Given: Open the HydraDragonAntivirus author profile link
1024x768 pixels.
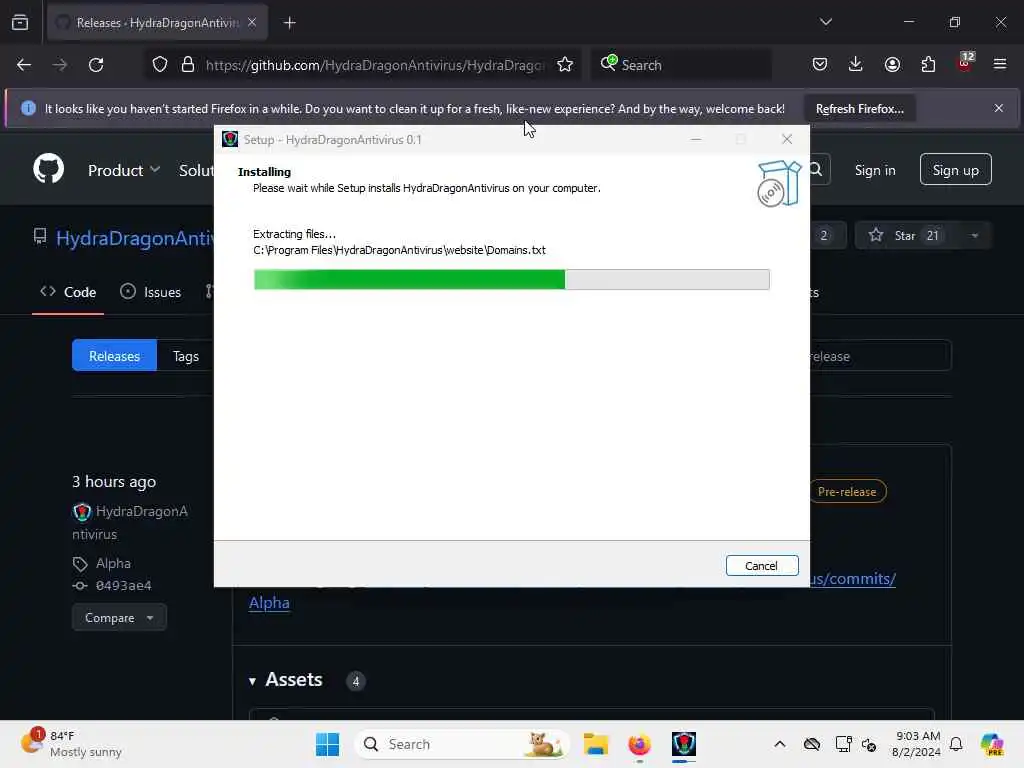Looking at the screenshot, I should click(x=131, y=522).
